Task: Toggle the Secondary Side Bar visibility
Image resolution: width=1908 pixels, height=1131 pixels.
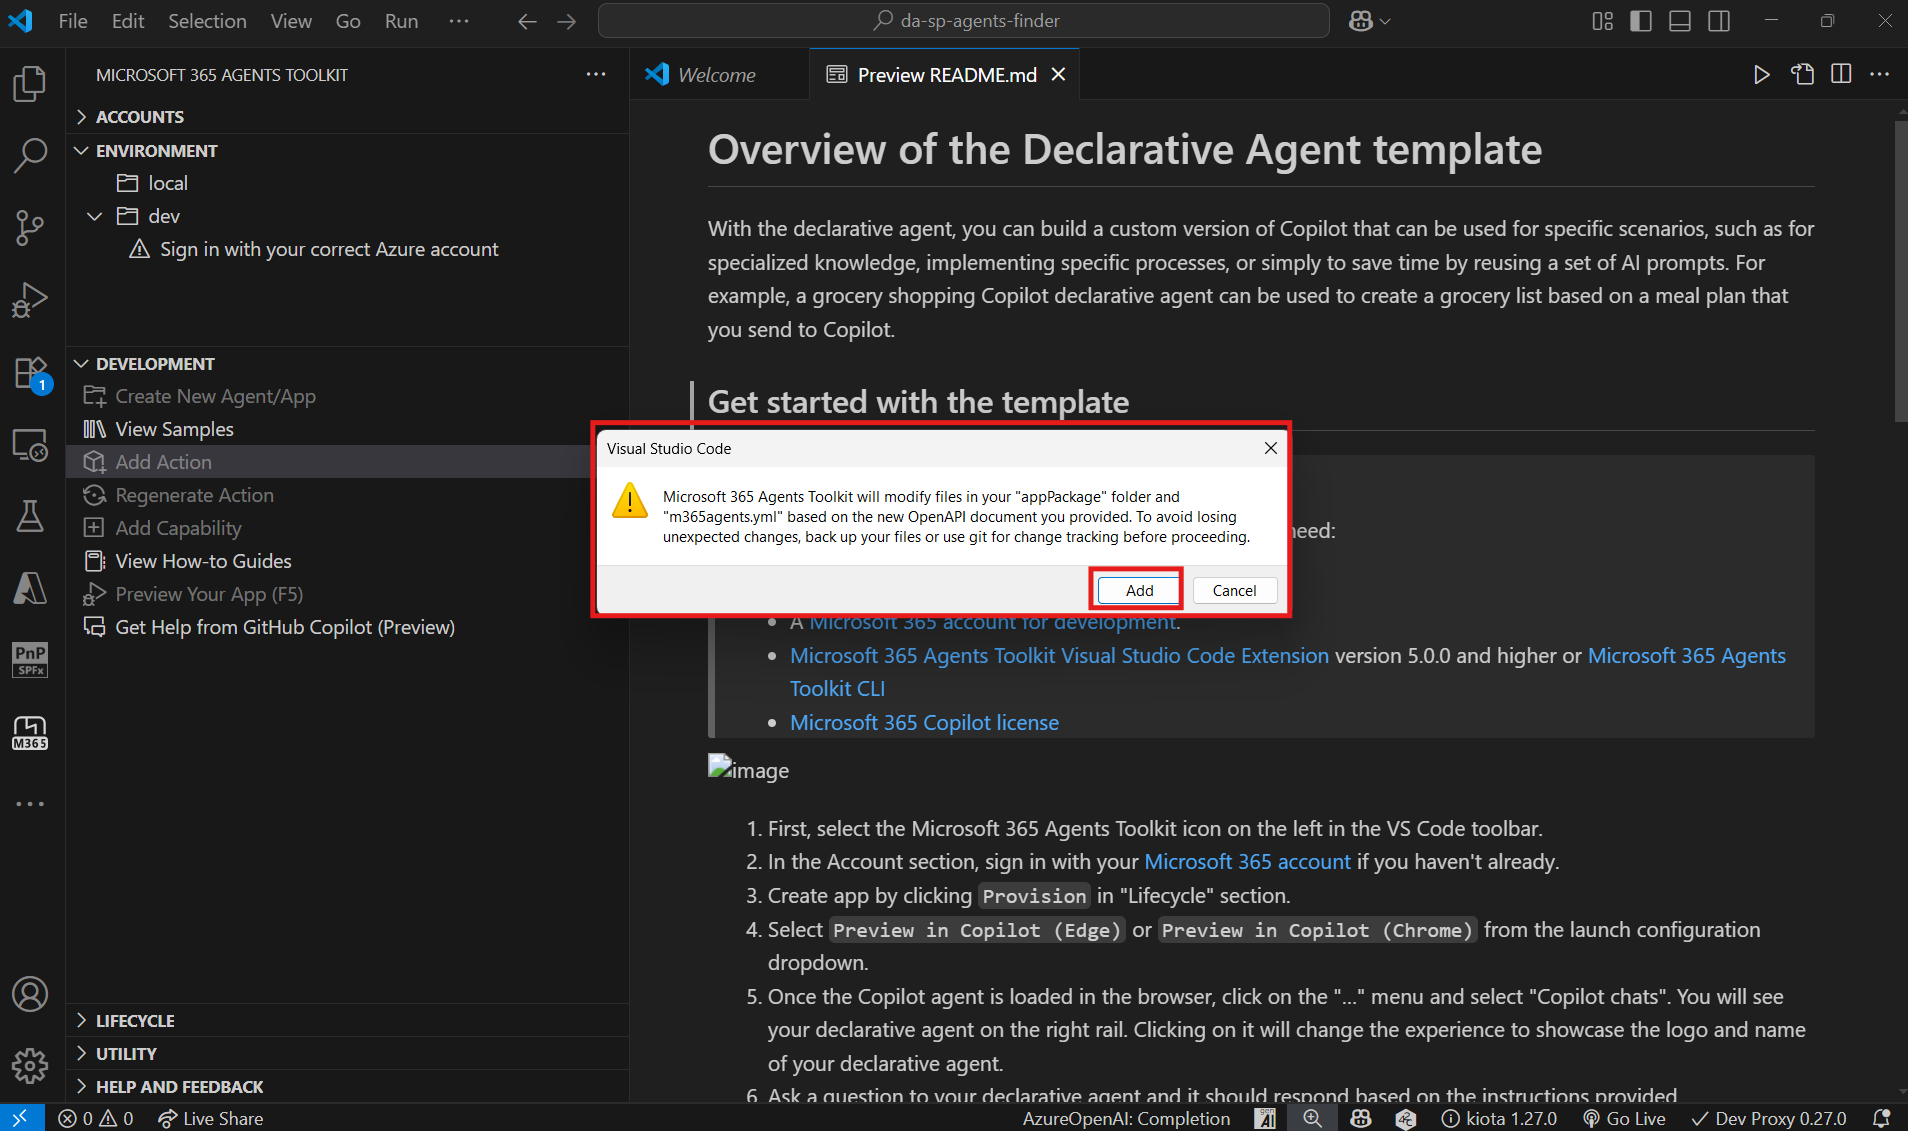Action: tap(1719, 21)
